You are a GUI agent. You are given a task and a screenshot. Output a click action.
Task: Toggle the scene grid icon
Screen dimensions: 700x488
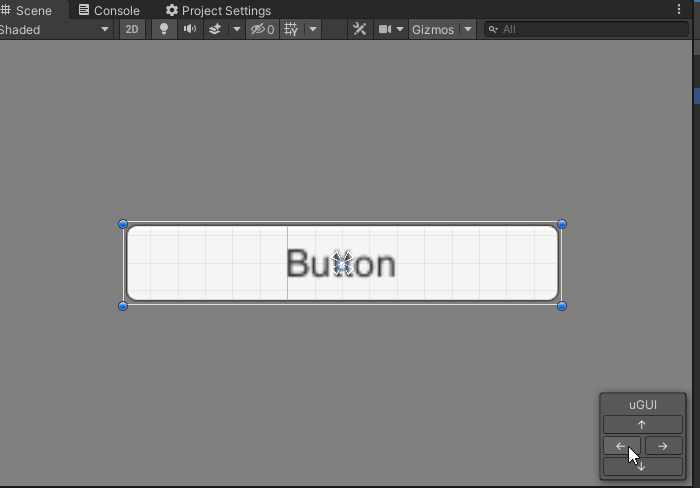coord(291,29)
